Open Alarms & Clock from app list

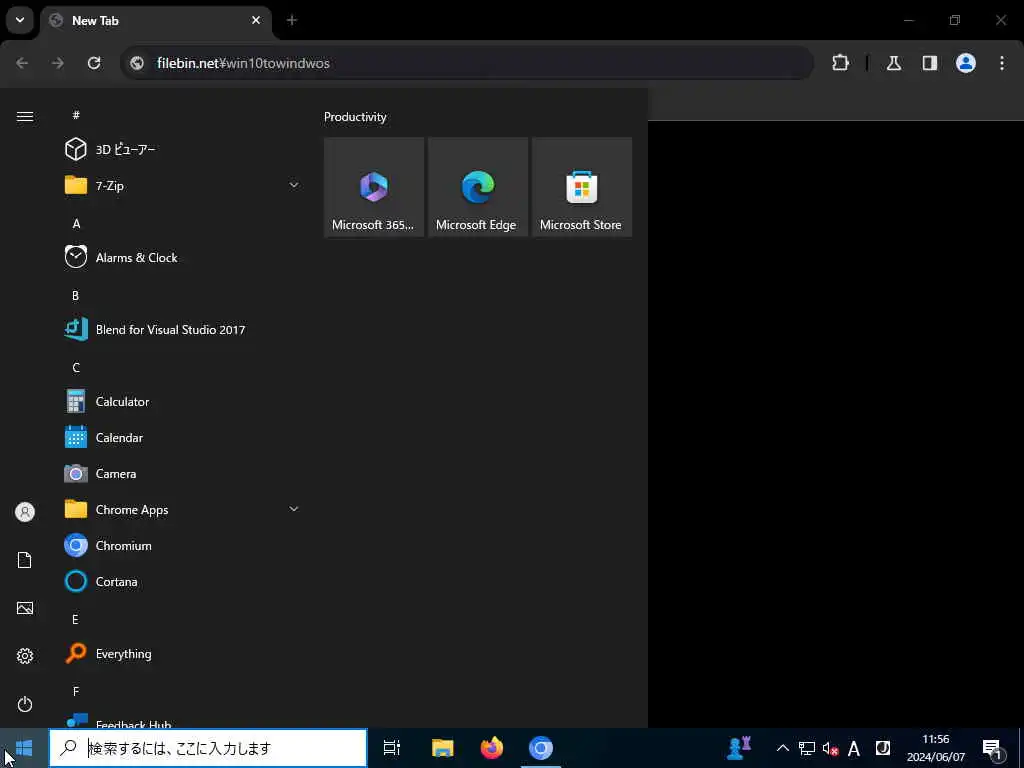tap(182, 257)
